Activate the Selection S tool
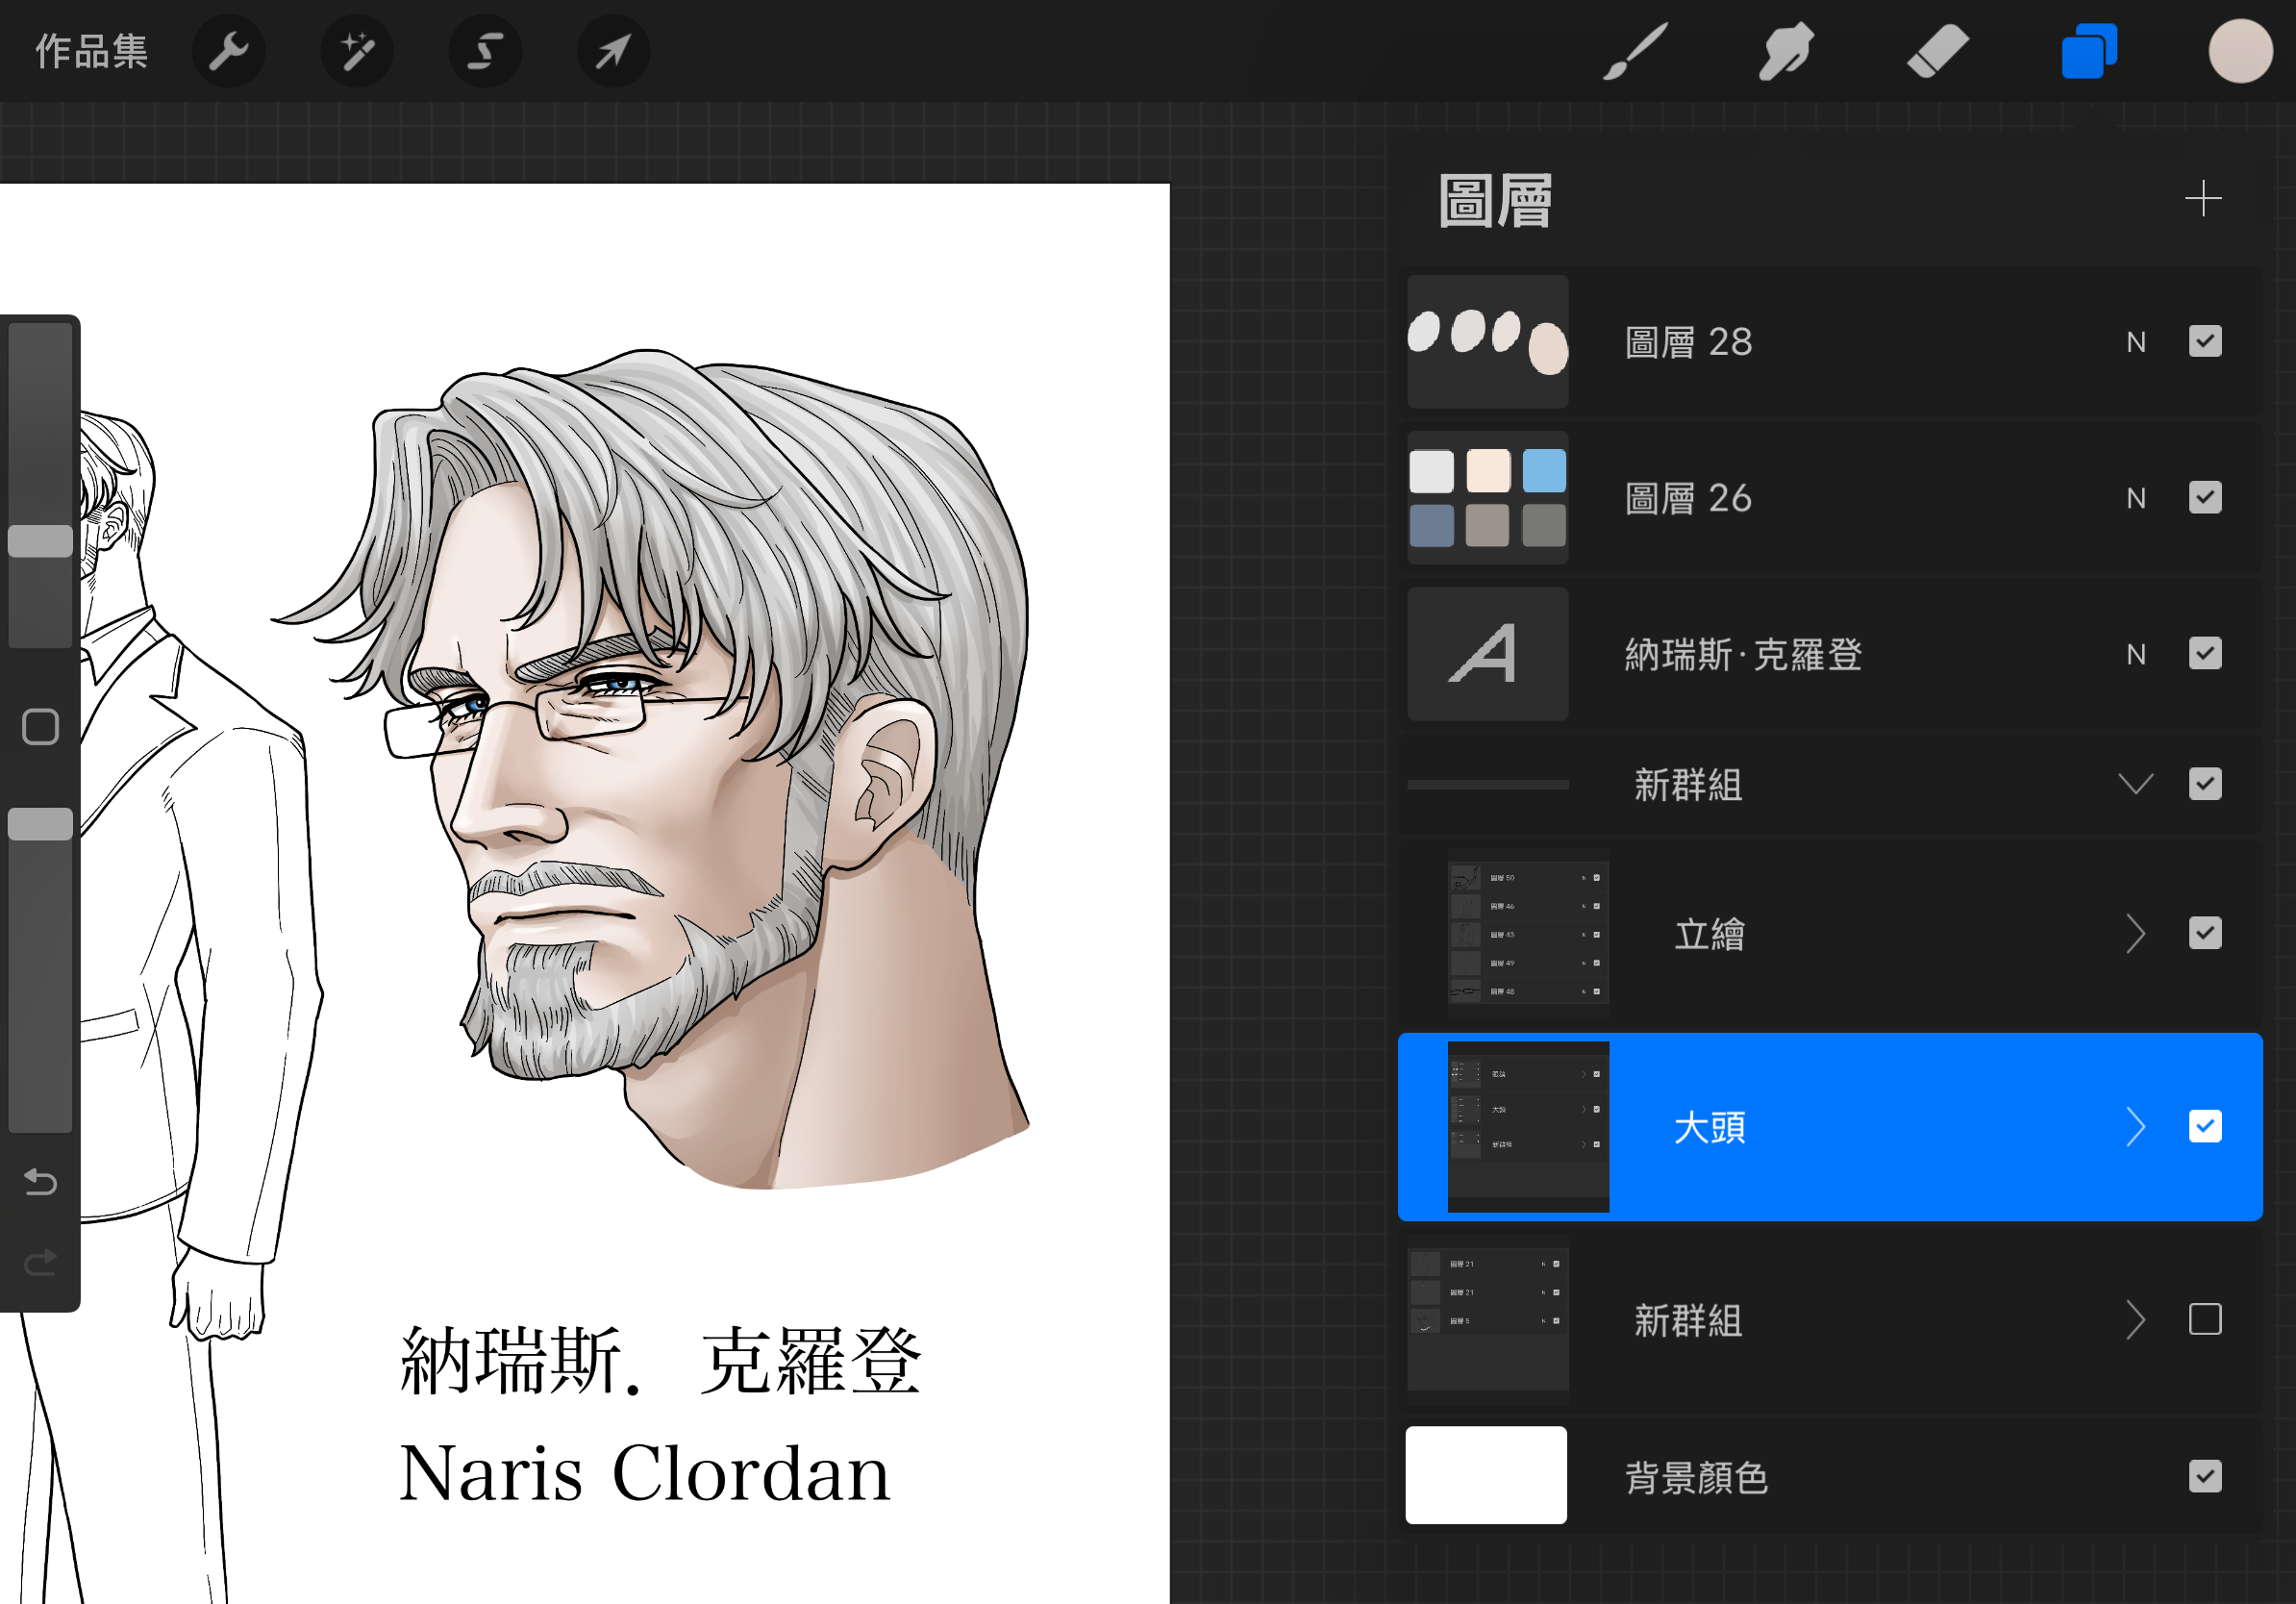This screenshot has width=2296, height=1604. pos(485,51)
